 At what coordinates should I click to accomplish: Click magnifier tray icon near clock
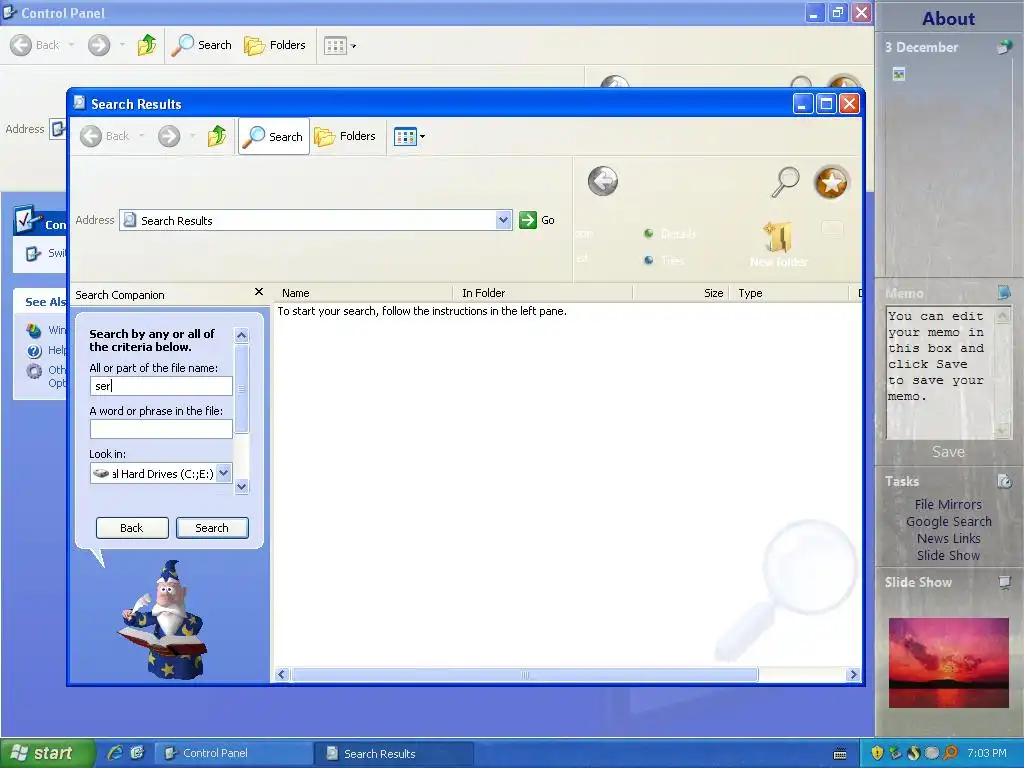tap(950, 753)
